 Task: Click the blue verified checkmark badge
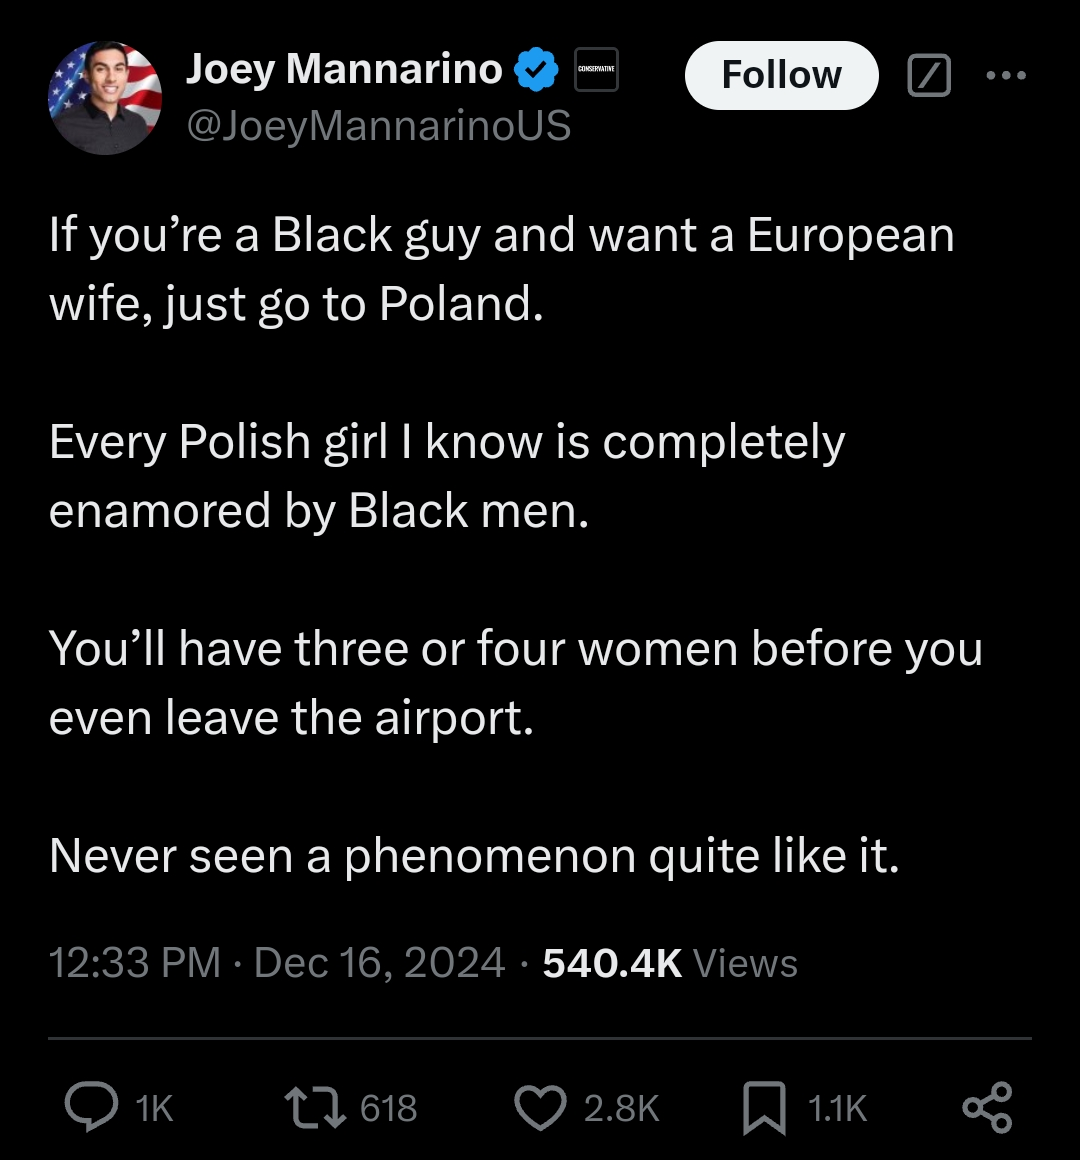click(x=536, y=70)
